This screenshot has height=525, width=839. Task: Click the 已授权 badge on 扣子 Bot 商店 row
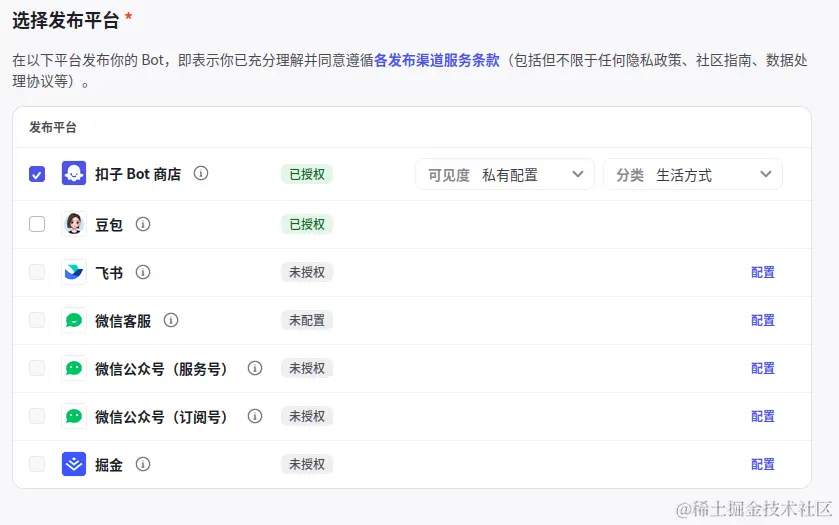coord(307,174)
